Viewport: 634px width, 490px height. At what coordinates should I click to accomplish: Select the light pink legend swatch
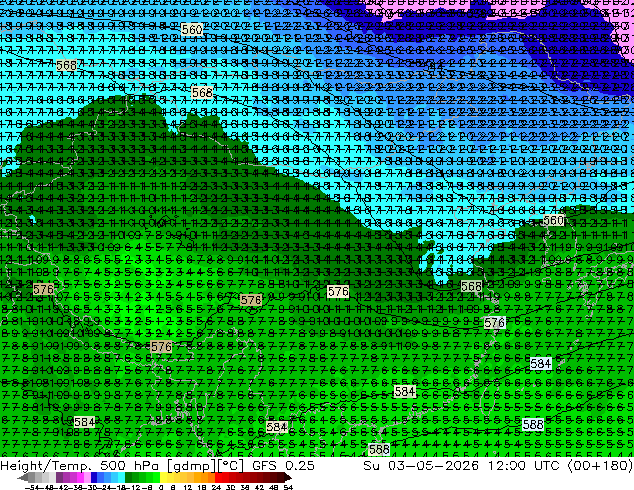[87, 478]
